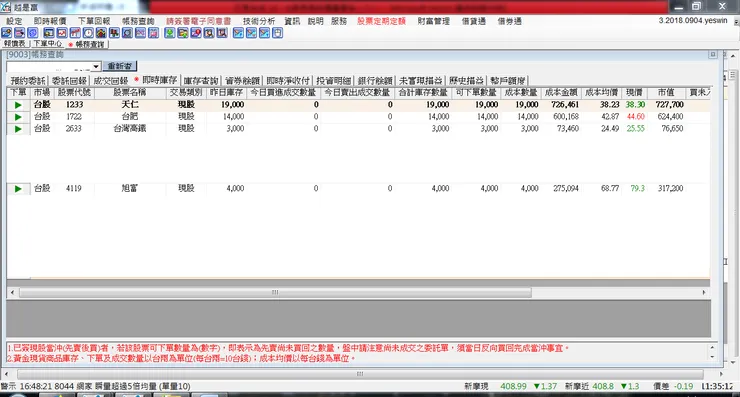The image size is (740, 397).
Task: Open the 財富管理 menu
Action: (434, 21)
